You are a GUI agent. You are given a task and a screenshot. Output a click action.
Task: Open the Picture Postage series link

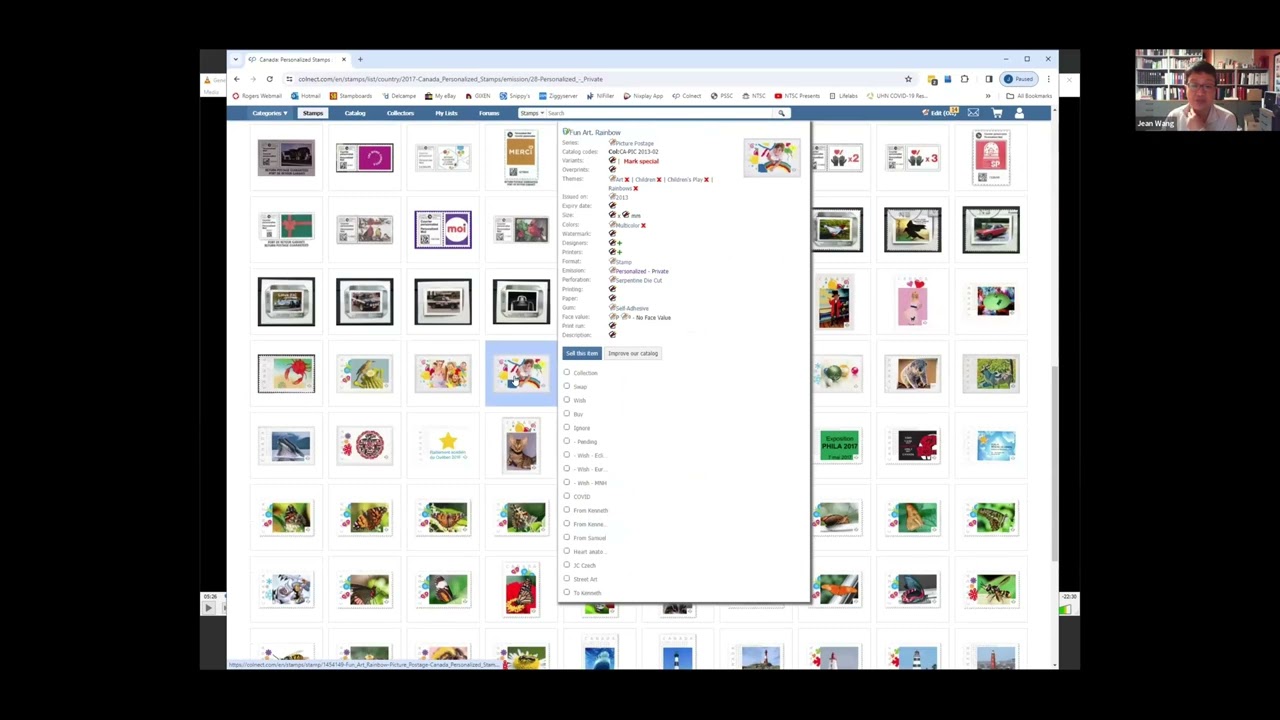point(634,143)
